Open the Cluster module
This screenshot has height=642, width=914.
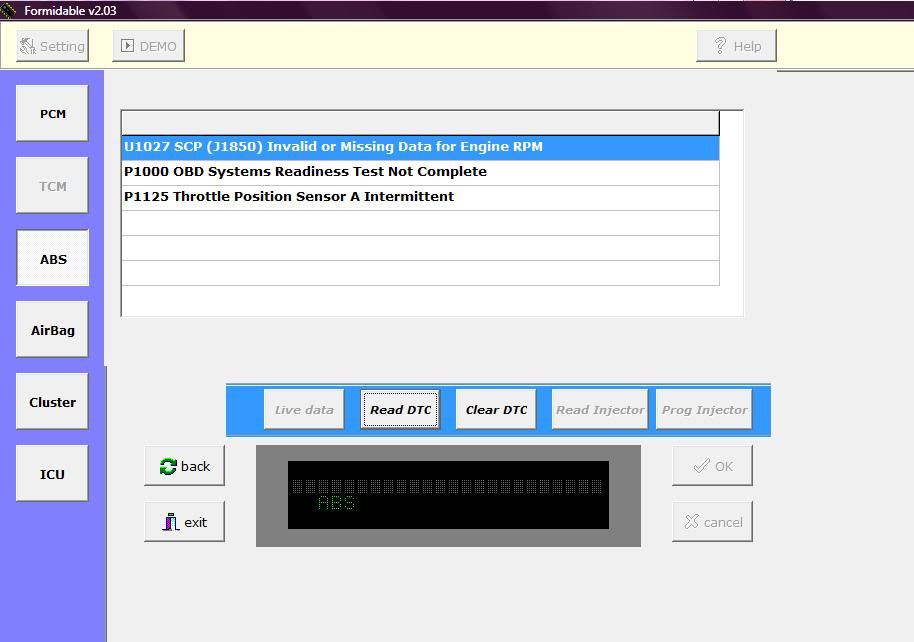(x=53, y=402)
